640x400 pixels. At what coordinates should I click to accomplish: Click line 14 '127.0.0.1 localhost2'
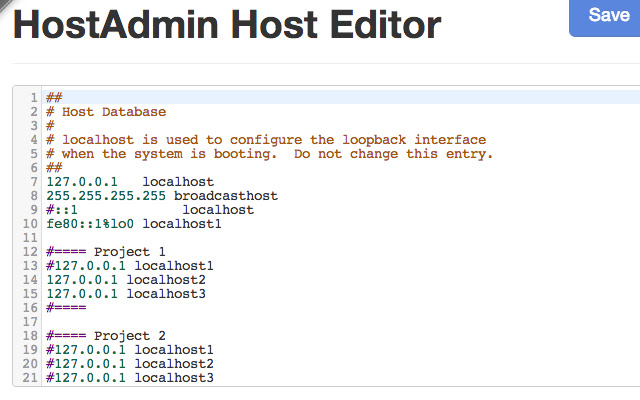point(126,280)
